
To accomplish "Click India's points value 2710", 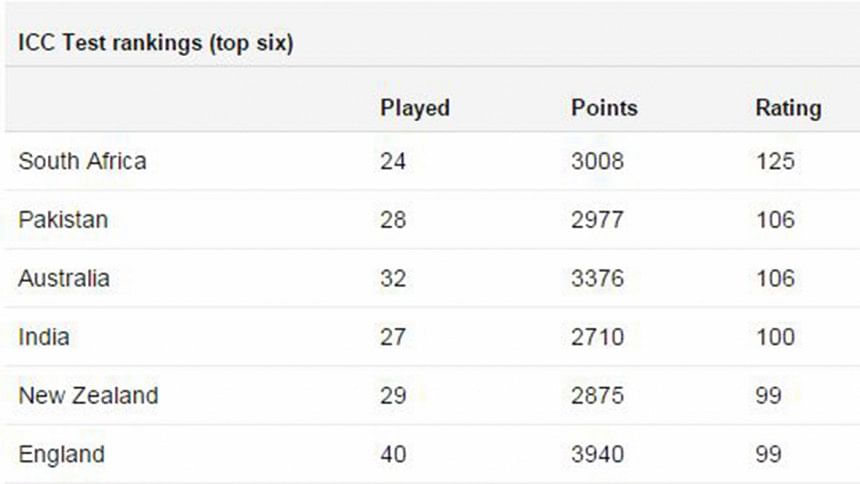I will pos(597,337).
